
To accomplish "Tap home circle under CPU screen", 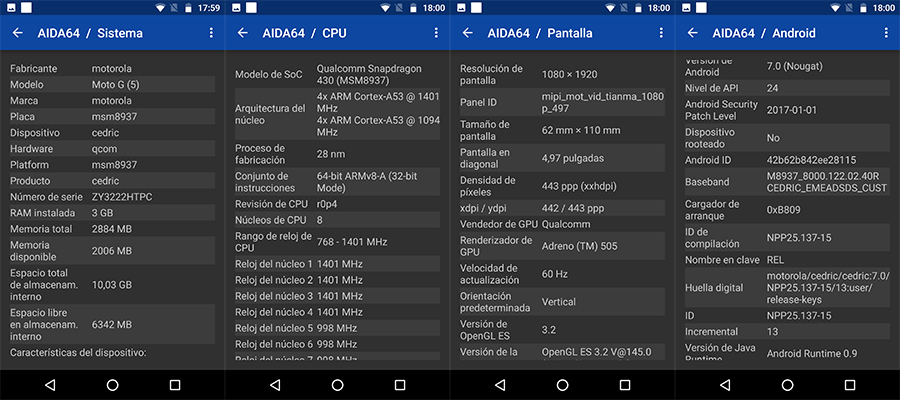I will [338, 385].
